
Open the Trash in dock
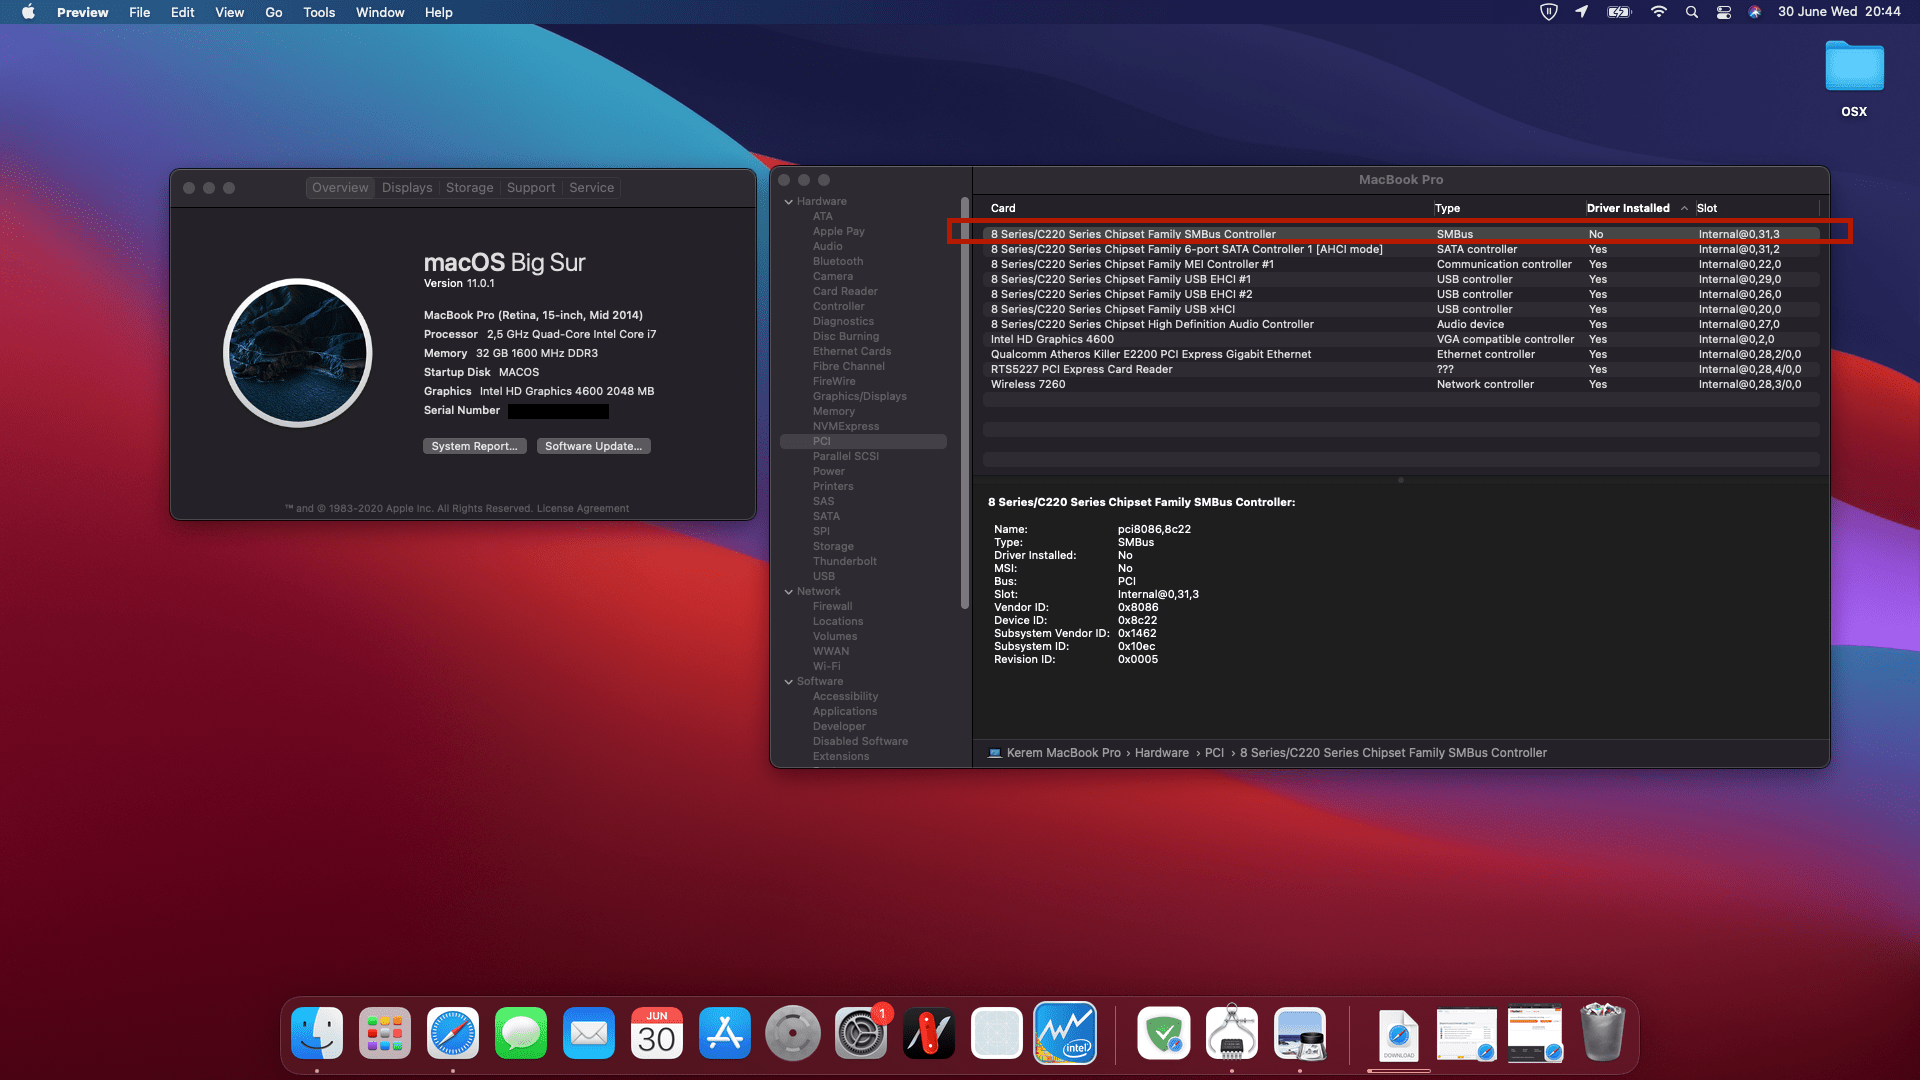[x=1602, y=1034]
